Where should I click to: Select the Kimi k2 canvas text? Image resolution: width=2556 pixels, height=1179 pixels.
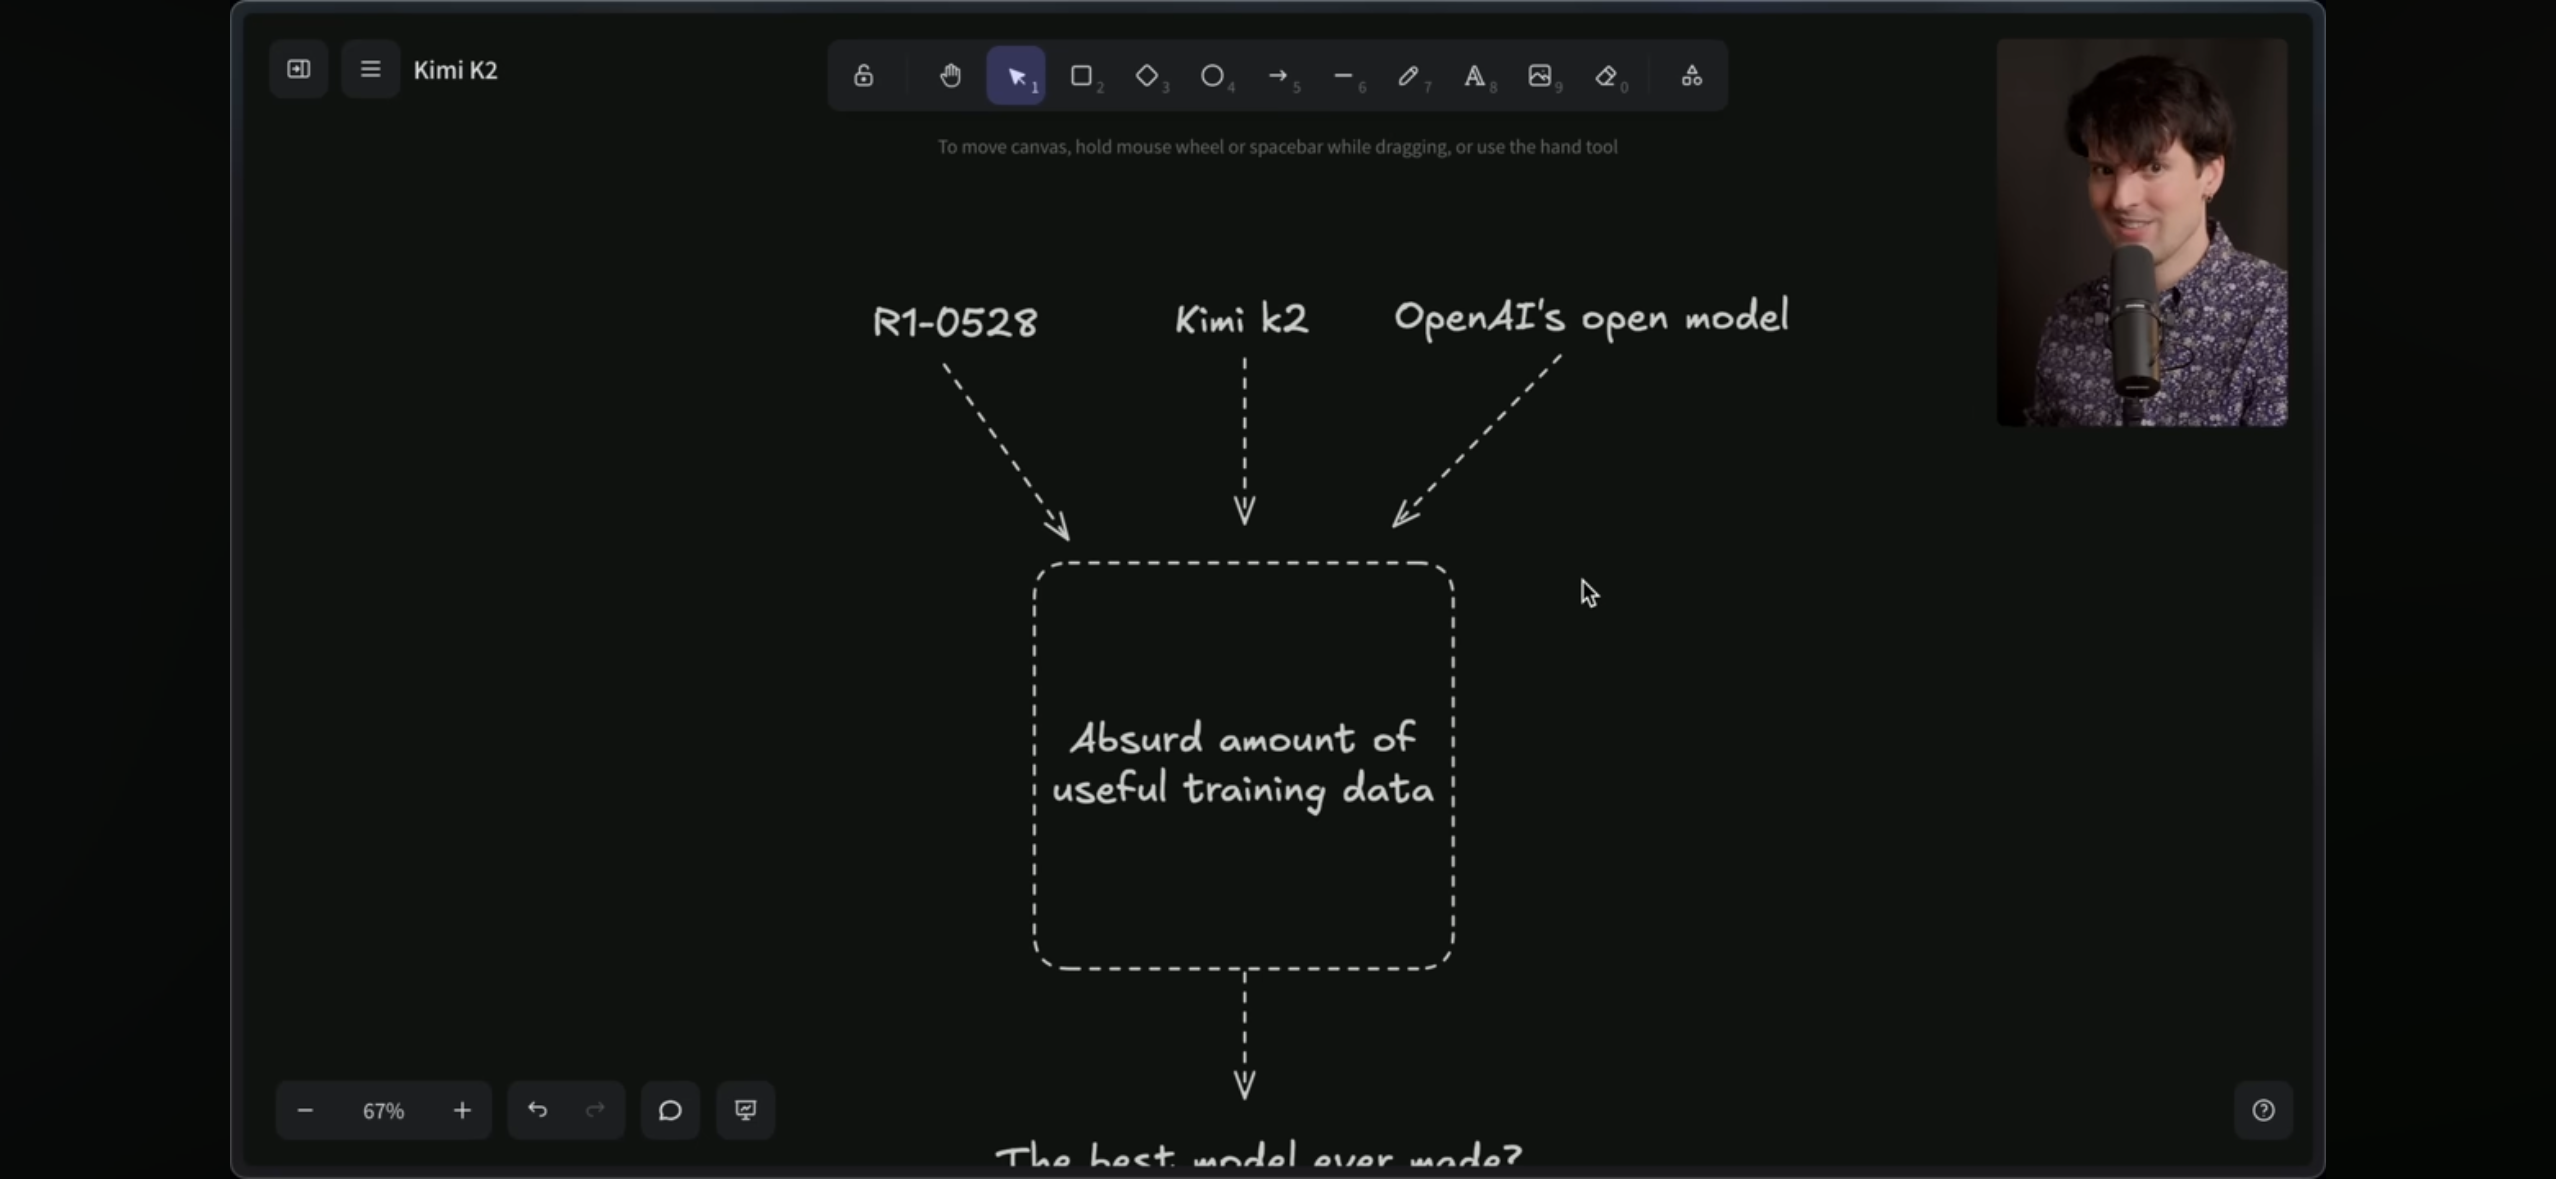[1241, 319]
